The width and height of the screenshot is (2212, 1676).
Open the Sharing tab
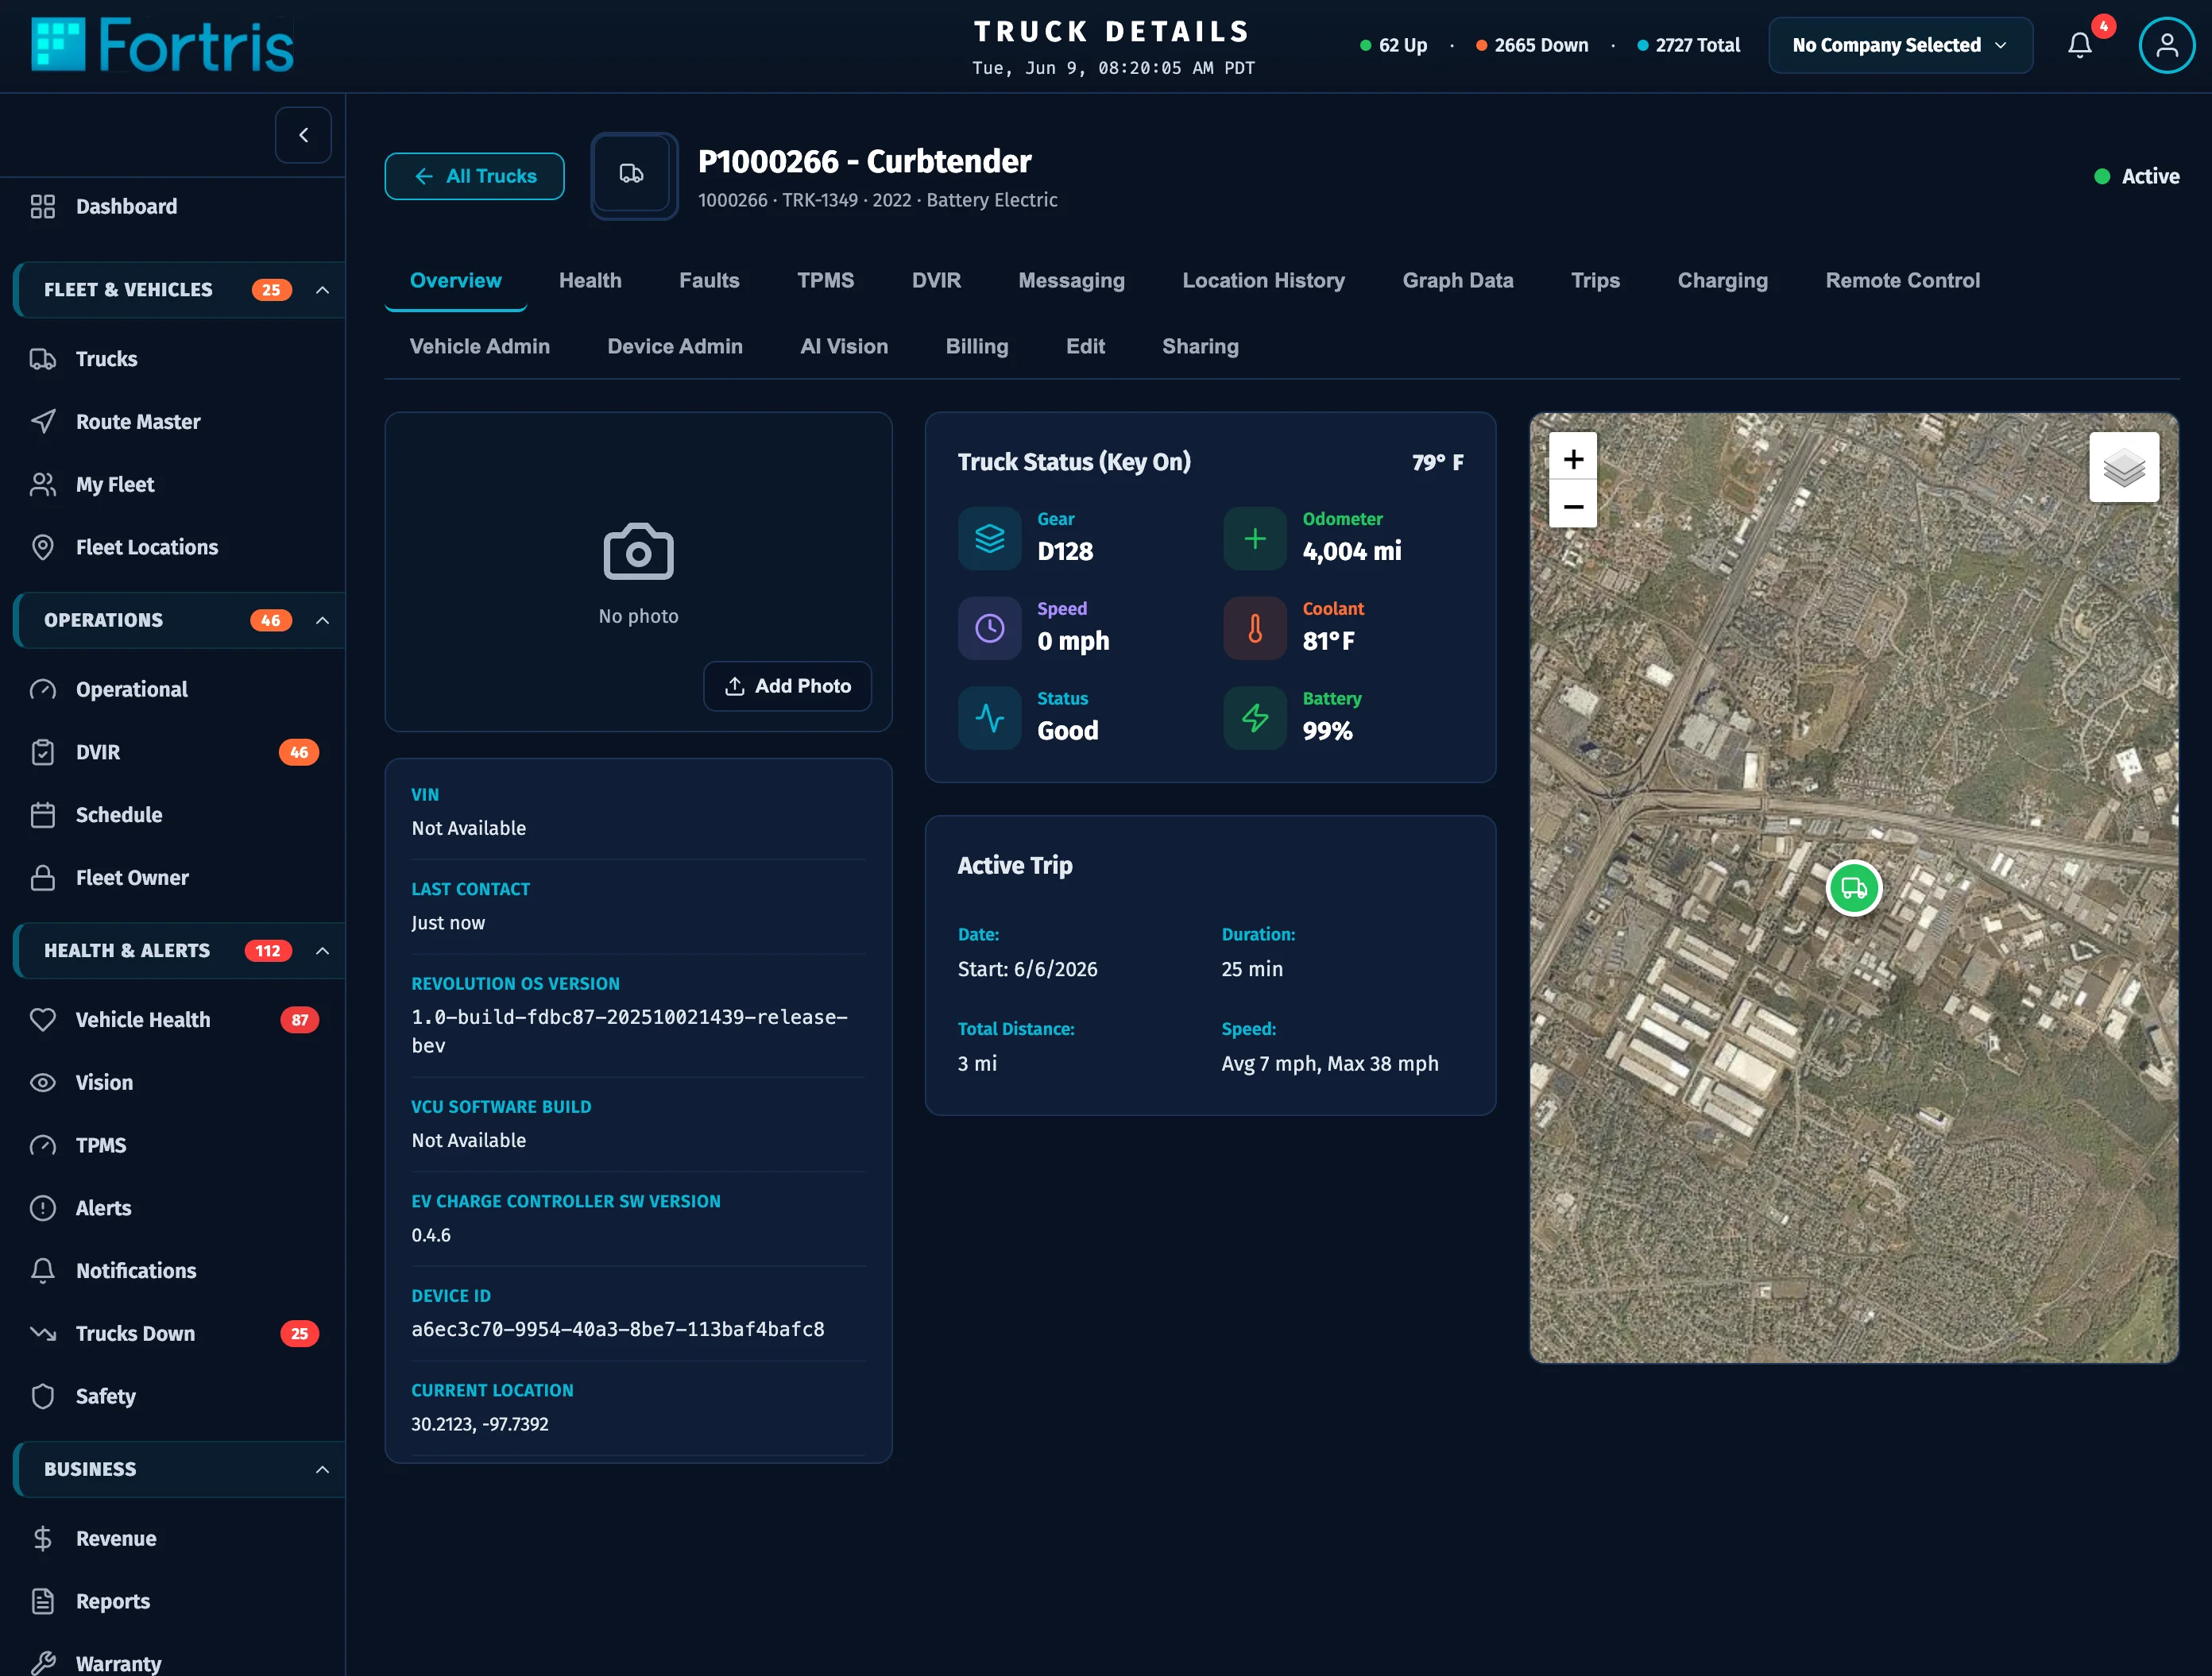pos(1200,346)
